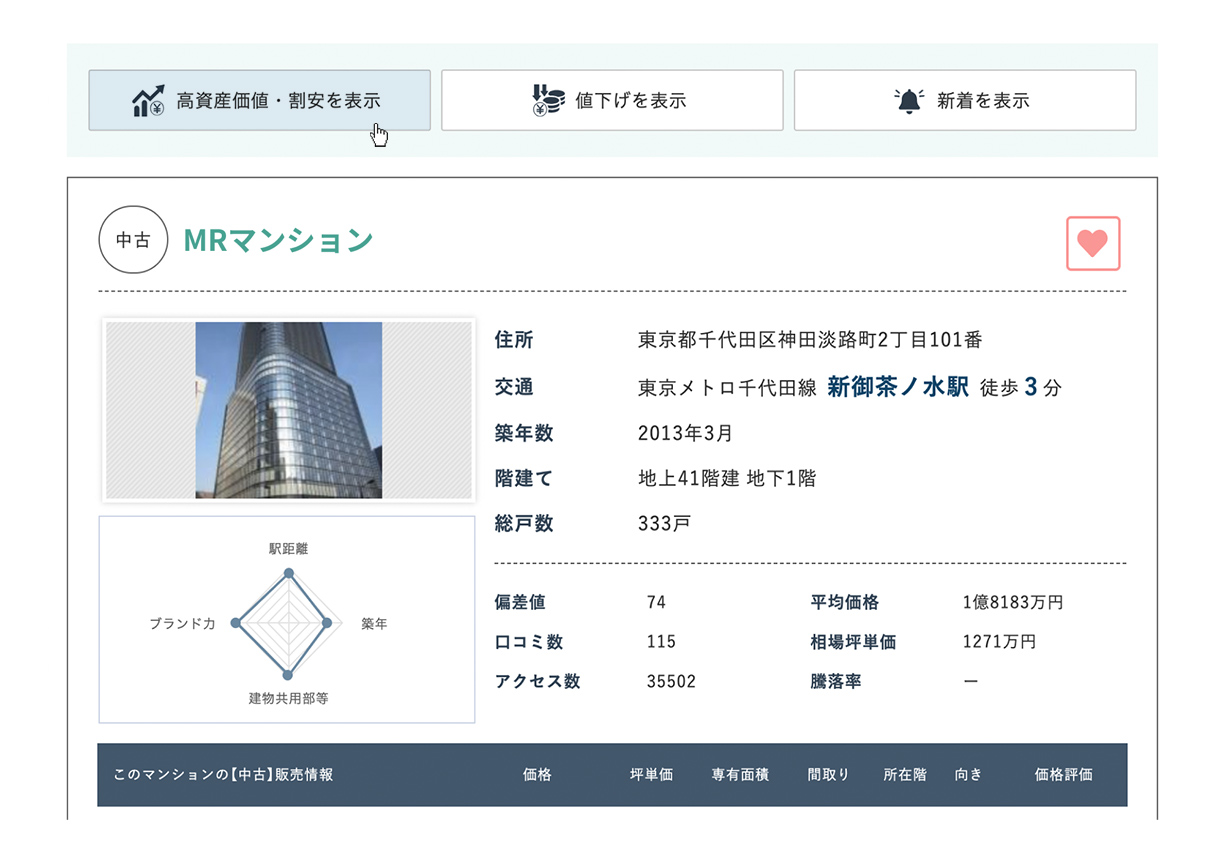Click the 口コミ数 value 115
The image size is (1225, 856).
pyautogui.click(x=661, y=642)
